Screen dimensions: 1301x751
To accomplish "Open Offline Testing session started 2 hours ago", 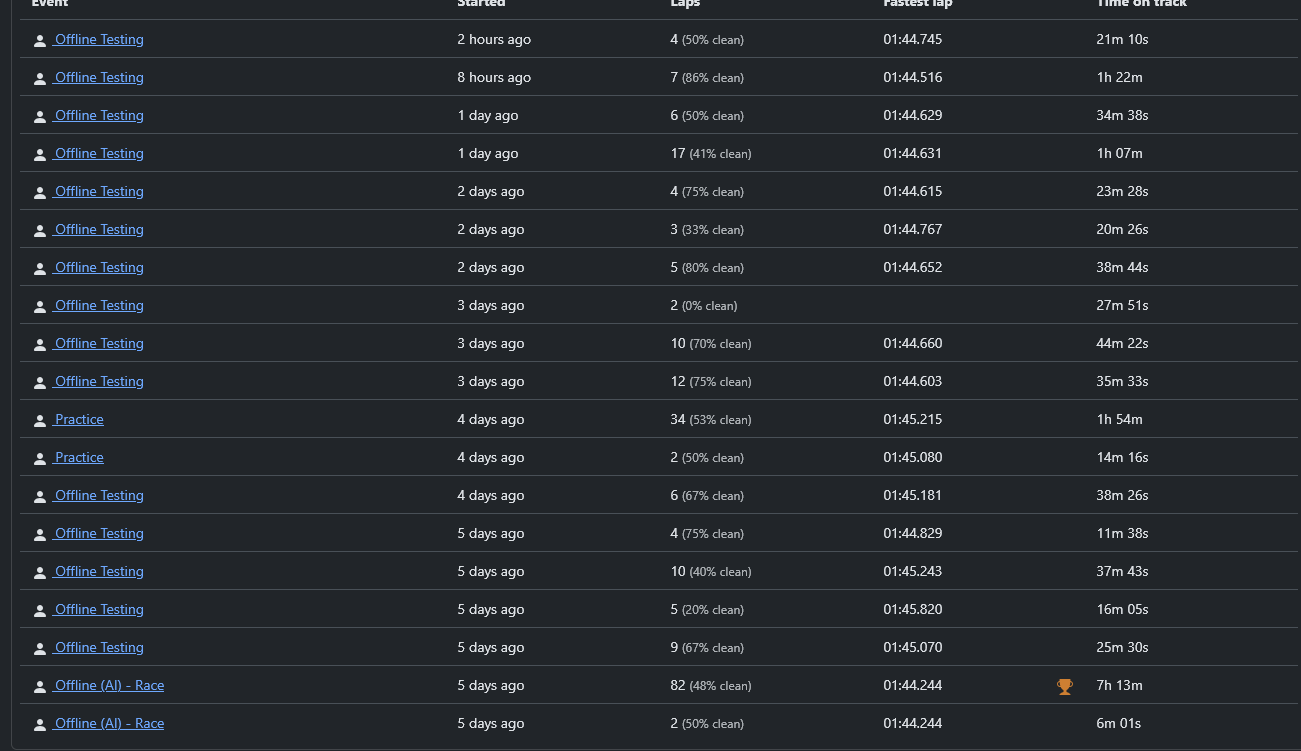I will pyautogui.click(x=98, y=39).
